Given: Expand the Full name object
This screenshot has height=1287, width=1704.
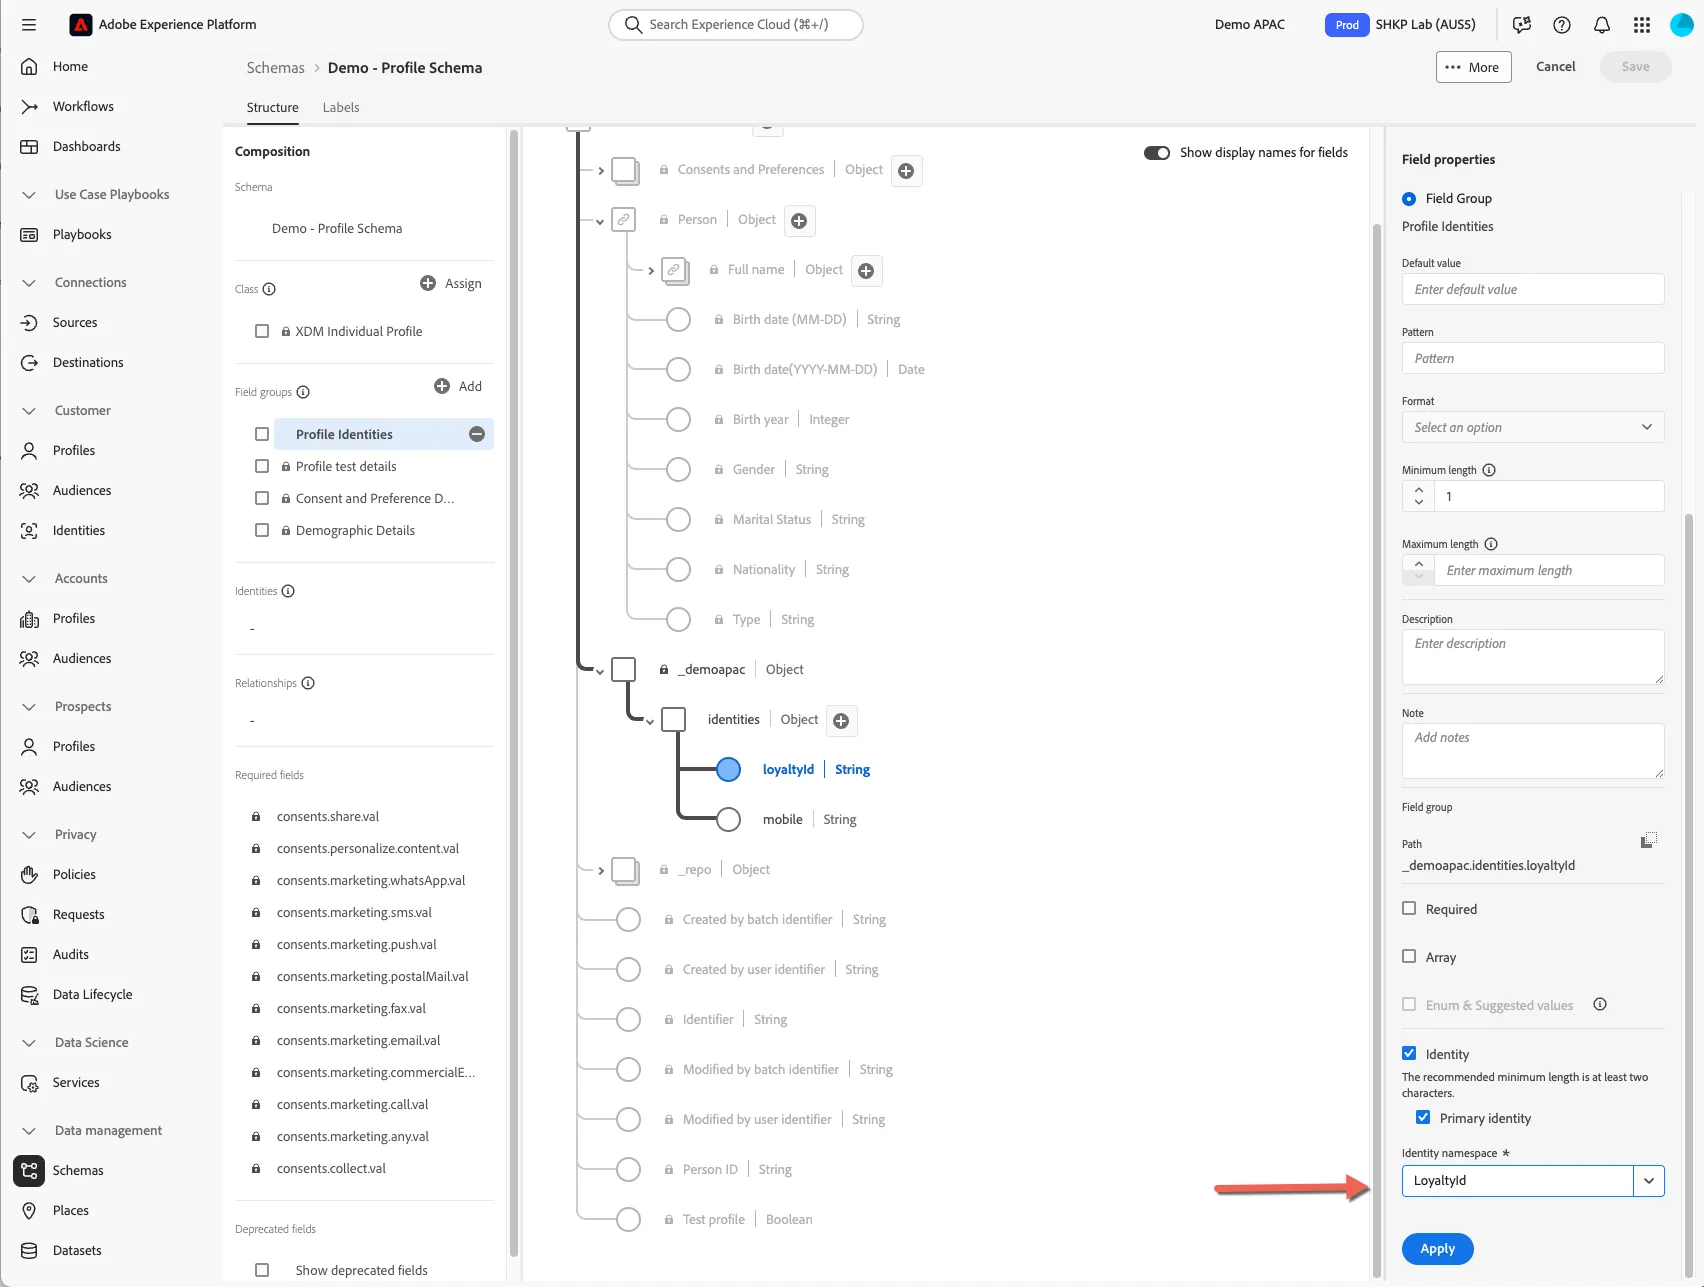Looking at the screenshot, I should coord(651,271).
